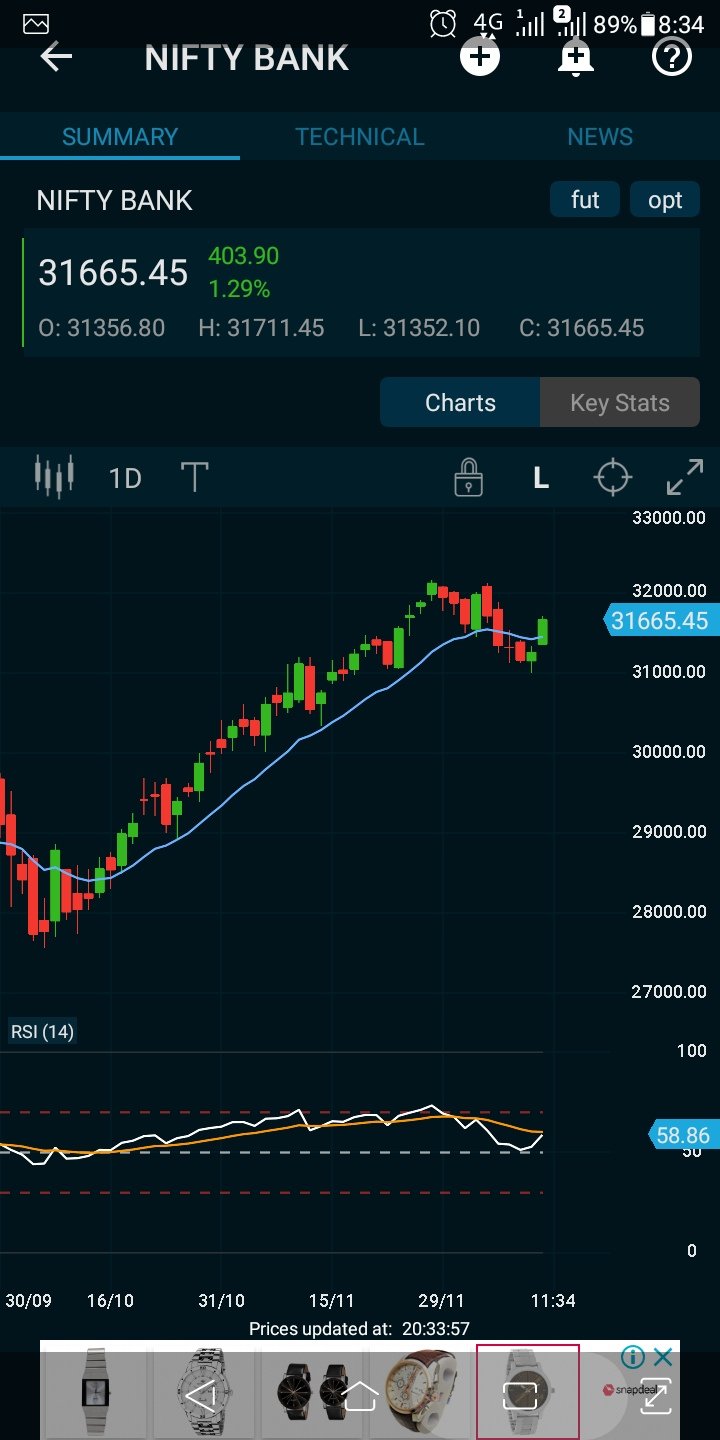This screenshot has width=720, height=1440.
Task: Select the Charts view
Action: click(460, 403)
